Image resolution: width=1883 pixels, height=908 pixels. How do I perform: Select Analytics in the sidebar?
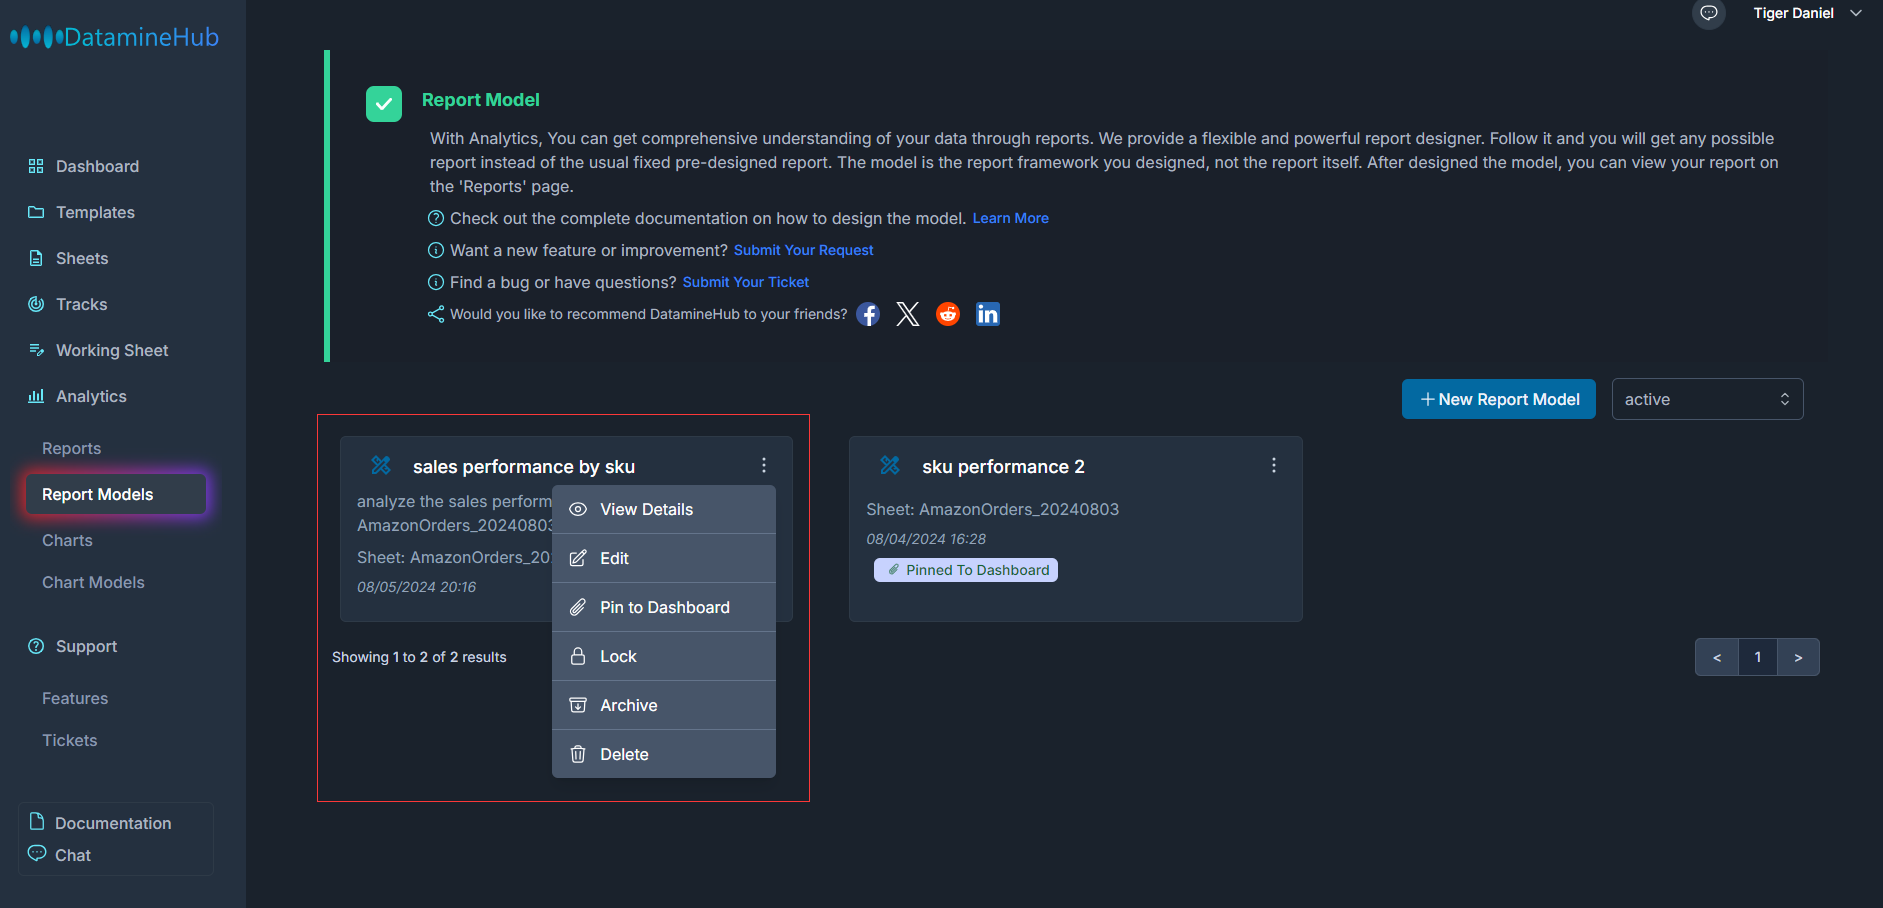[91, 396]
